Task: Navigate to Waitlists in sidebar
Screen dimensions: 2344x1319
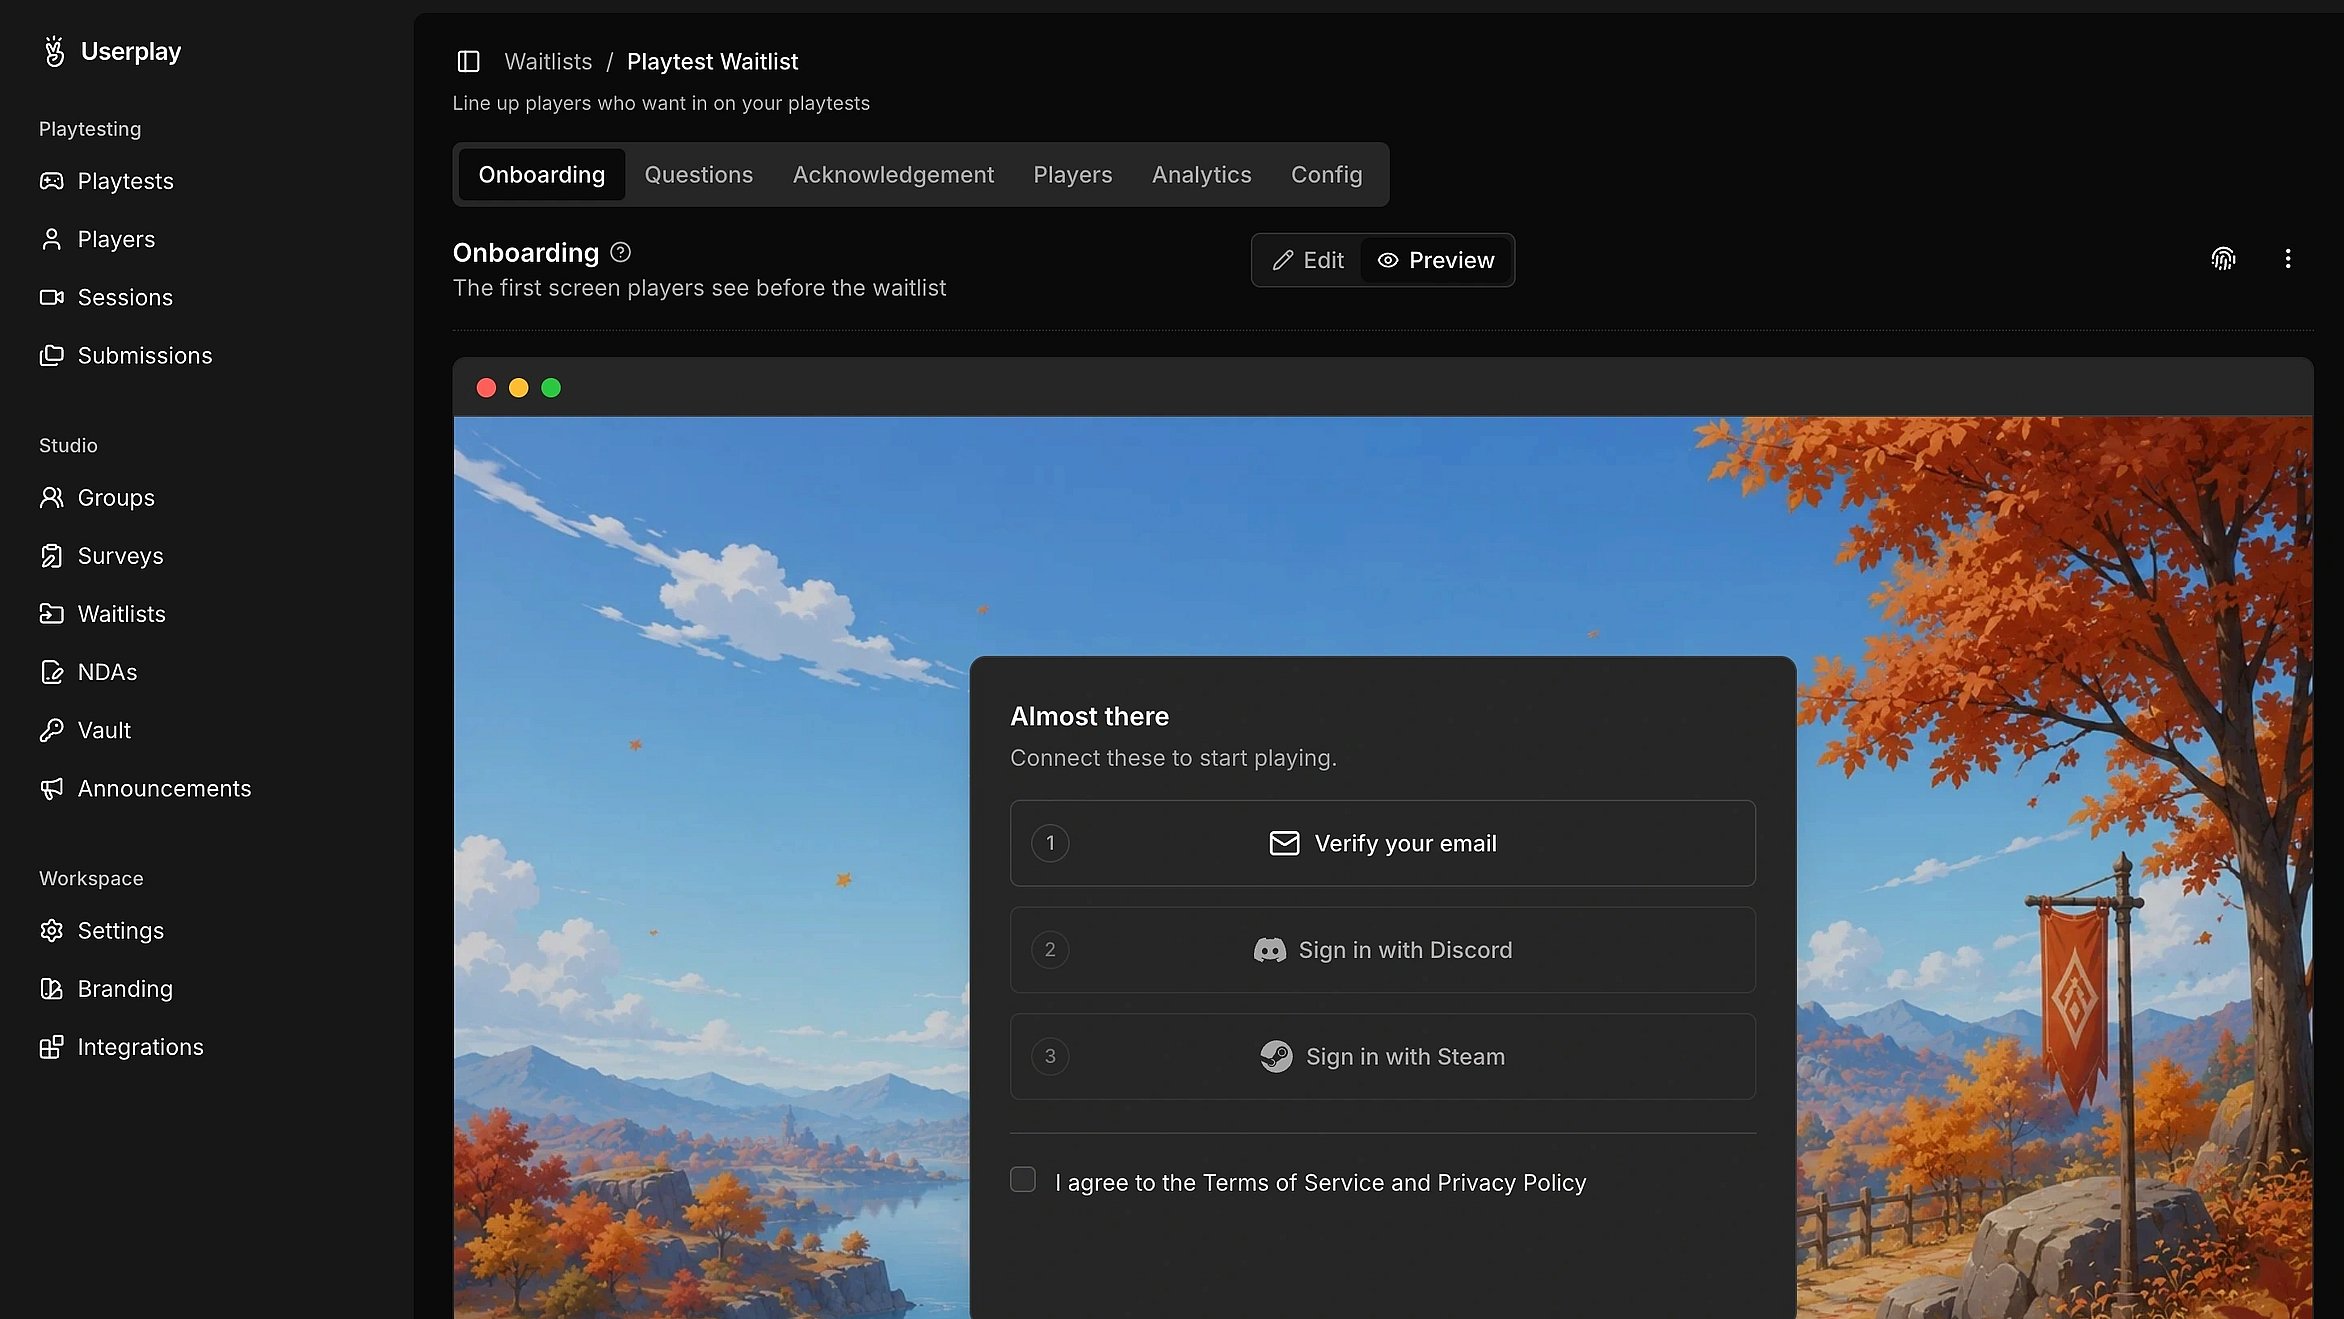Action: click(102, 613)
